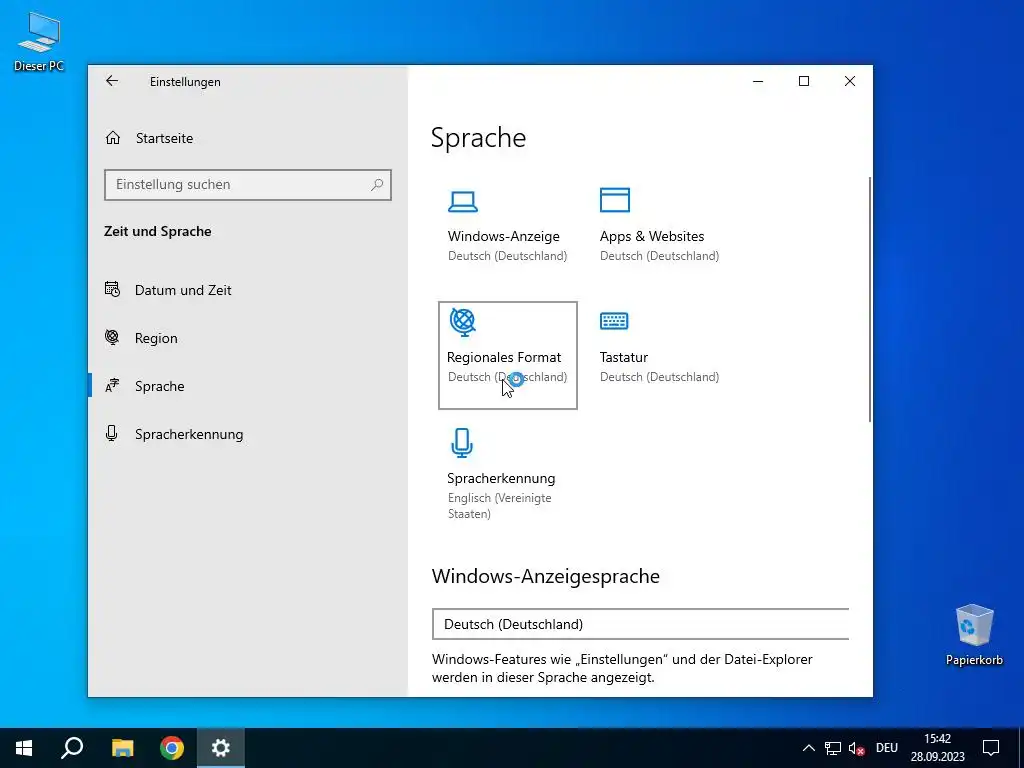Click the Settings gear in taskbar
1024x768 pixels.
[x=221, y=748]
